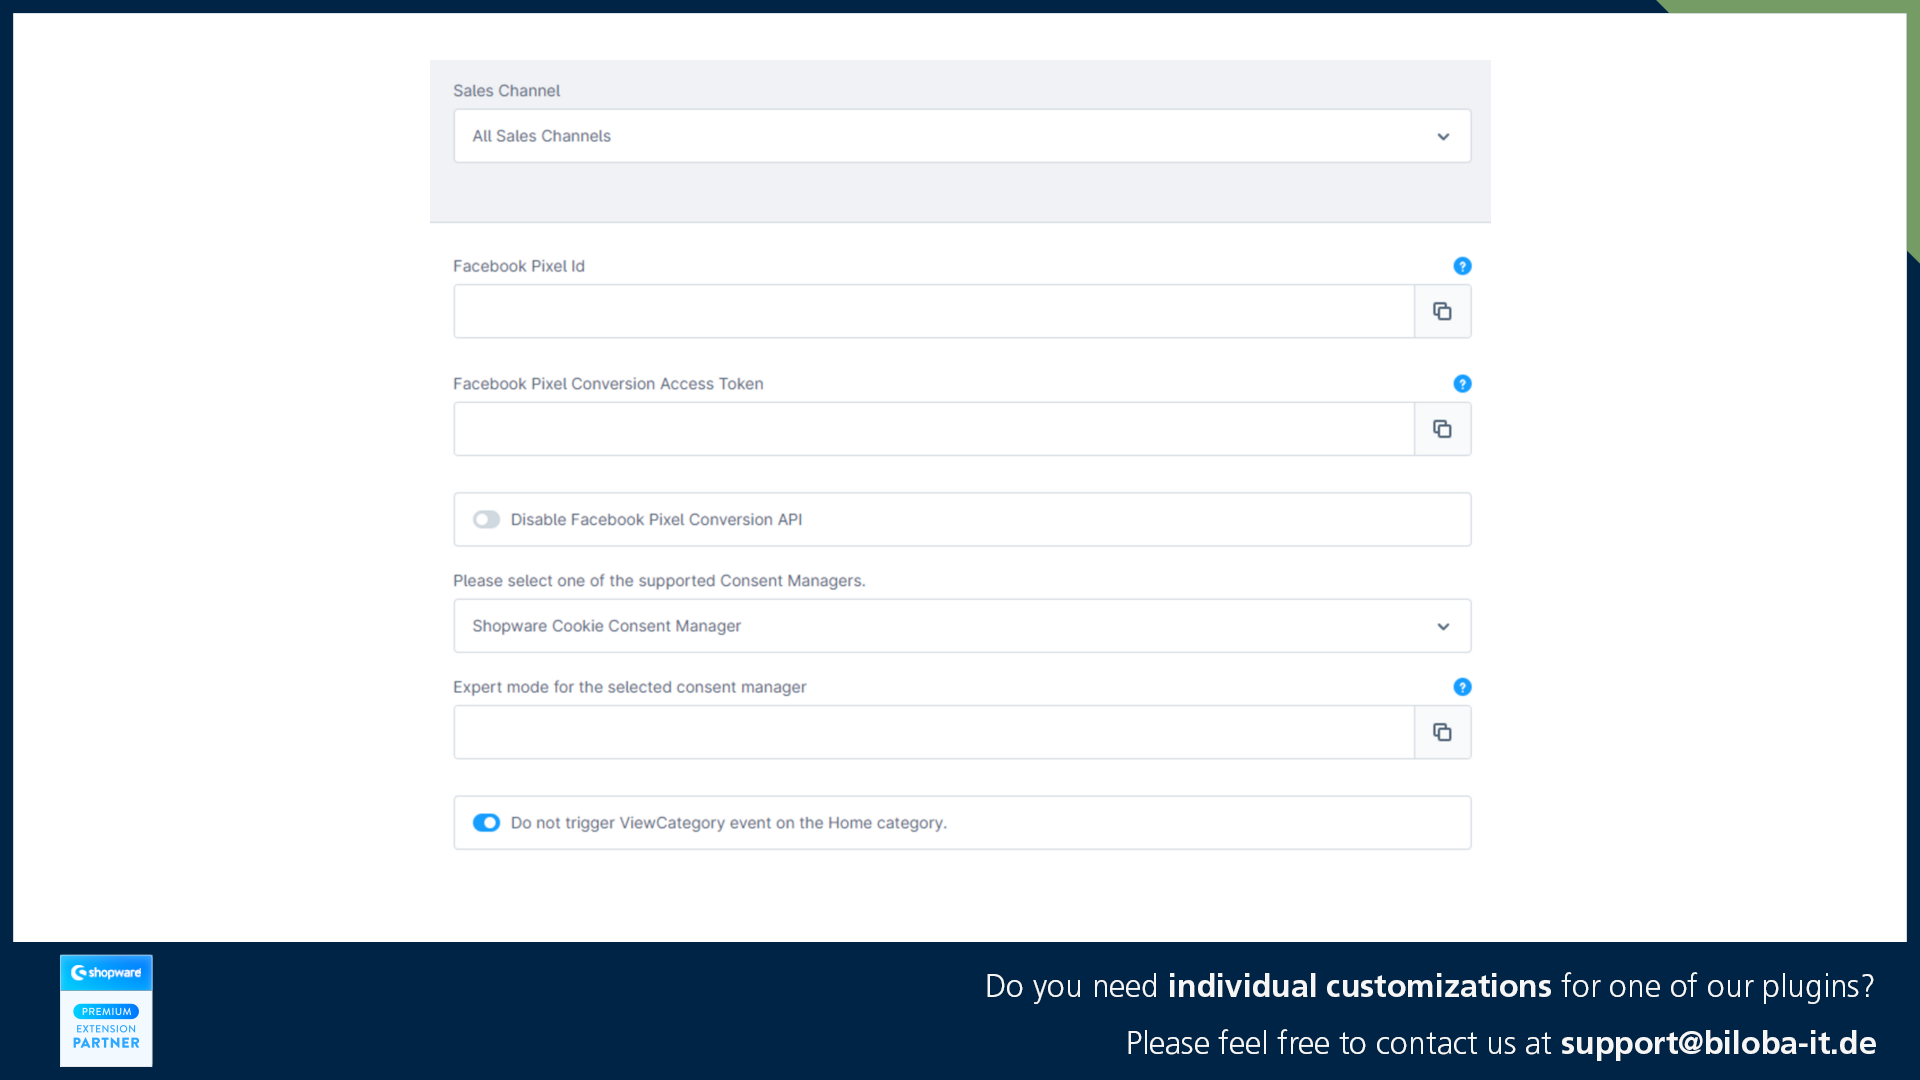Copy the Facebook Pixel Id field value
Image resolution: width=1920 pixels, height=1080 pixels.
click(1442, 312)
